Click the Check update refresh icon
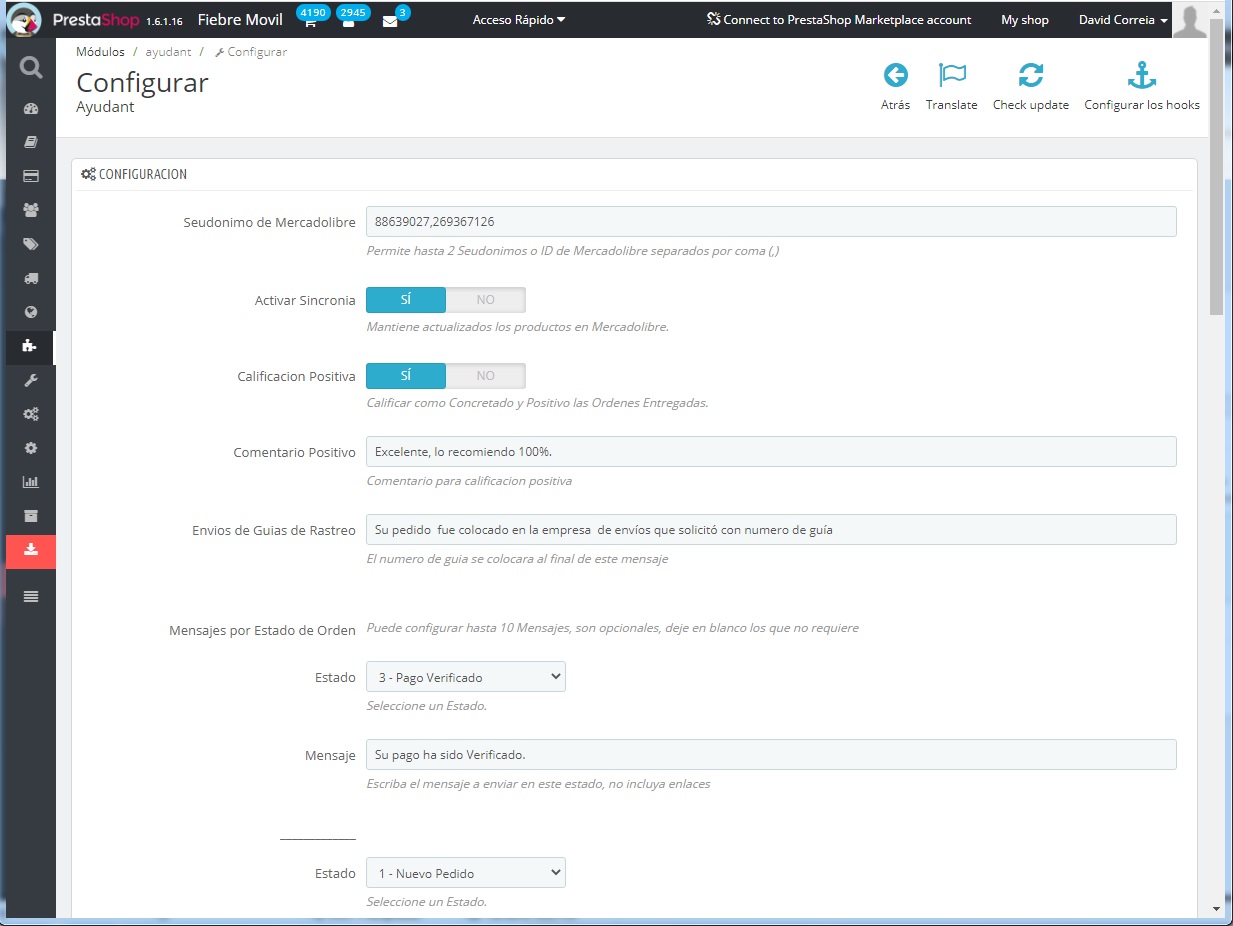Viewport: 1233px width, 926px height. coord(1030,75)
